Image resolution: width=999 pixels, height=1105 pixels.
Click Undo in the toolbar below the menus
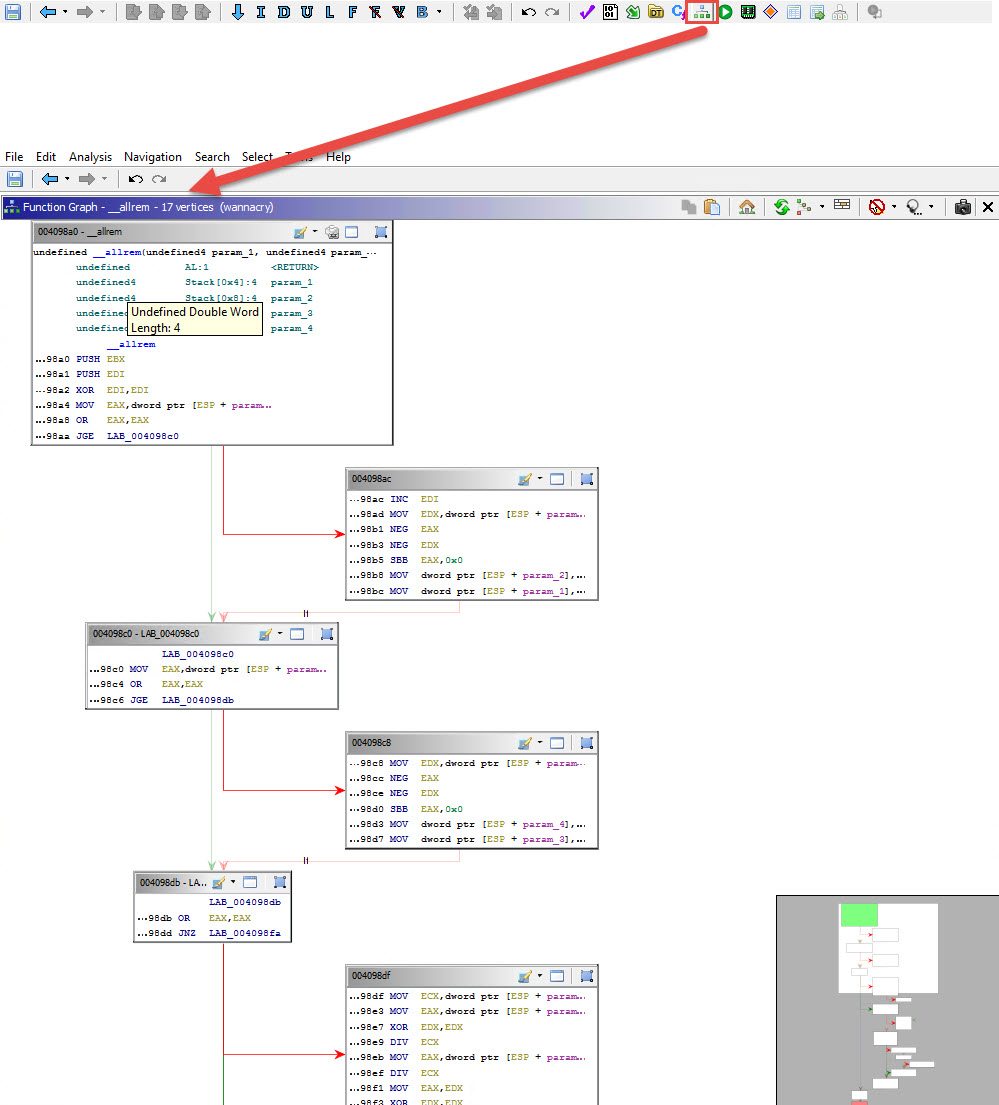click(136, 179)
